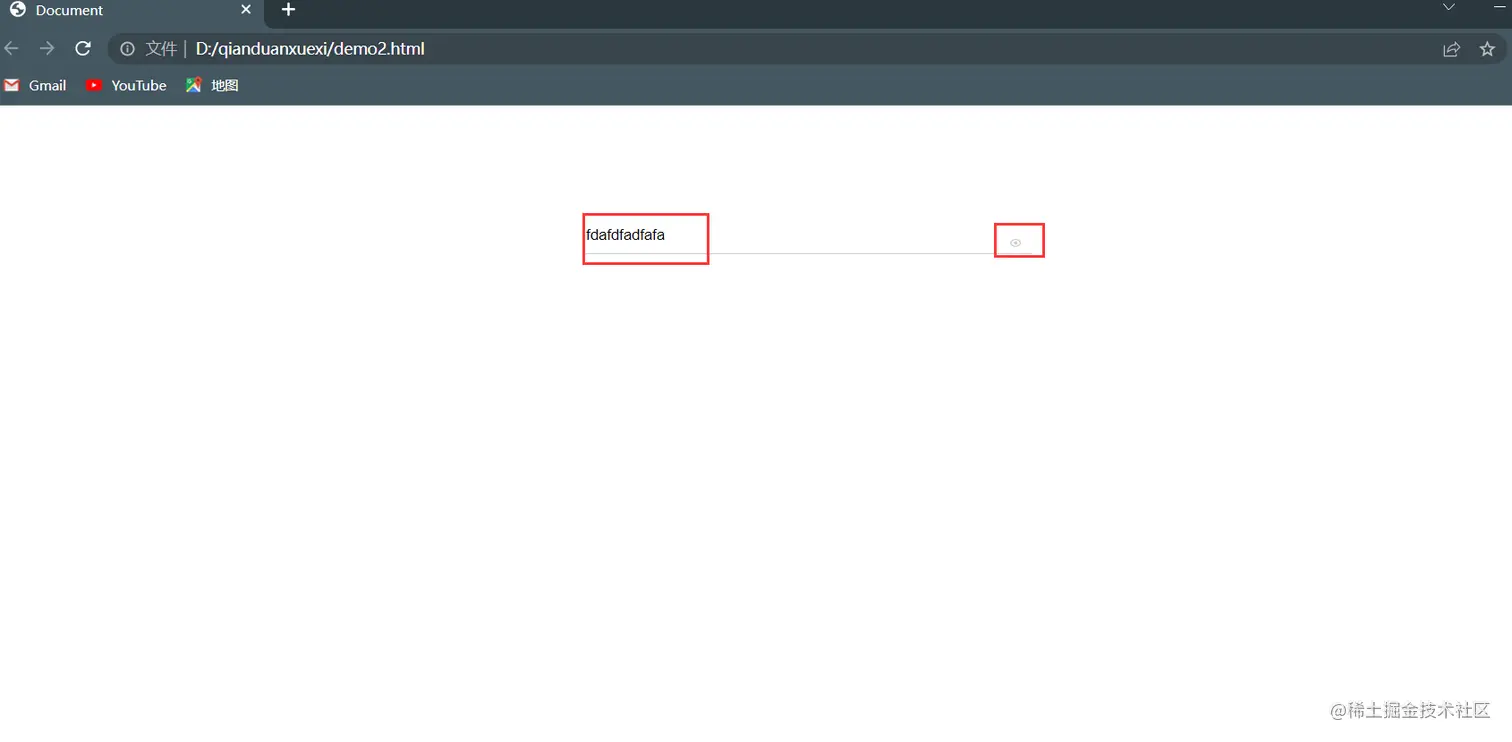The image size is (1512, 742).
Task: Reload the page with refresh button
Action: [x=84, y=49]
